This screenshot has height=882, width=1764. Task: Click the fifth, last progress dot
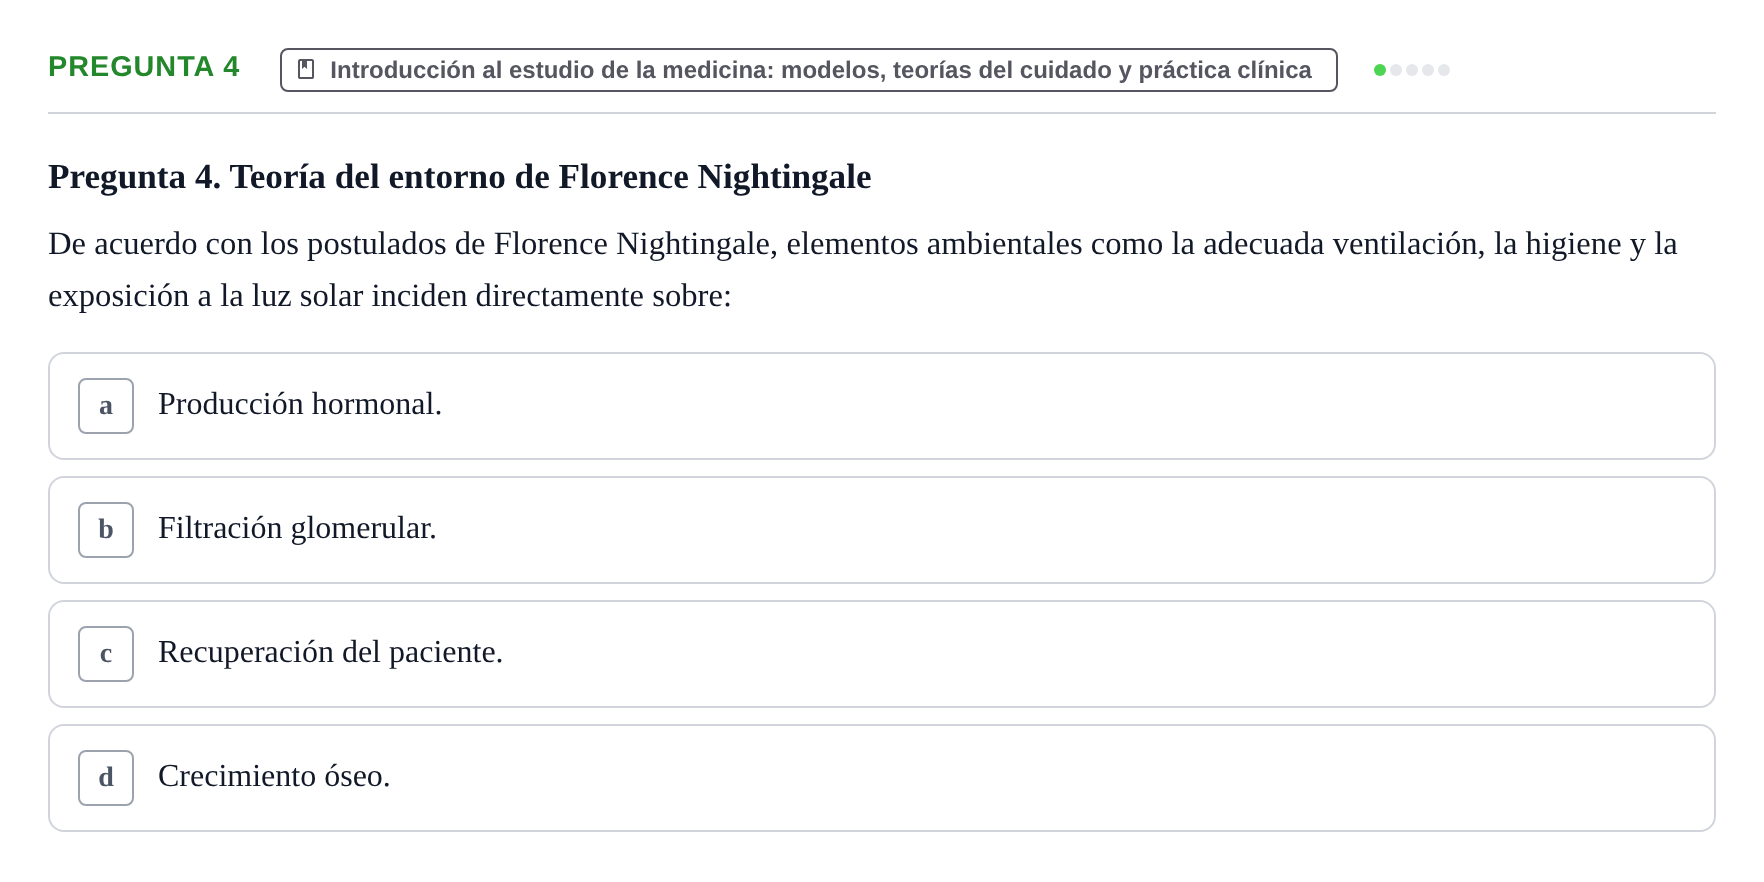1444,70
